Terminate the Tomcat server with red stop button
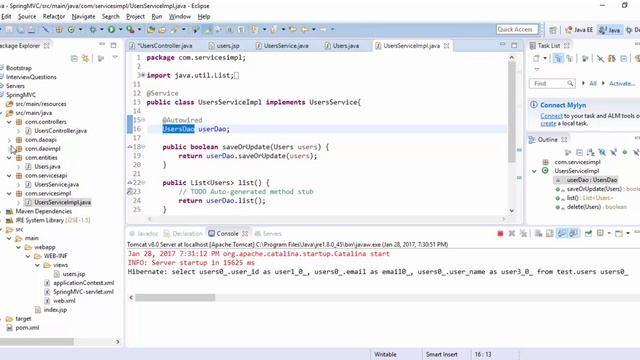This screenshot has width=640, height=360. (x=500, y=233)
